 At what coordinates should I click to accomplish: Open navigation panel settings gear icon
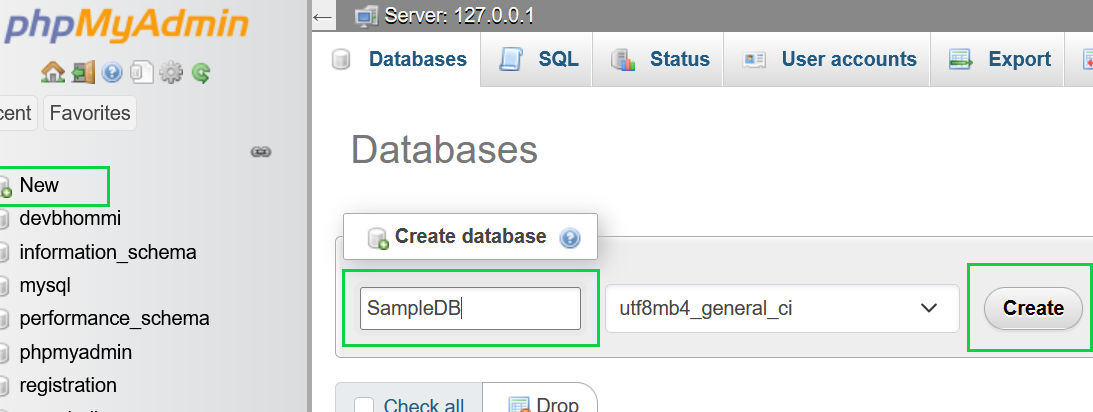[x=171, y=72]
